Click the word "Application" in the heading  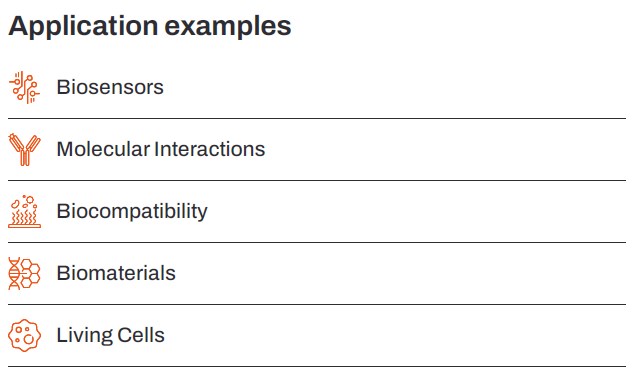coord(83,27)
